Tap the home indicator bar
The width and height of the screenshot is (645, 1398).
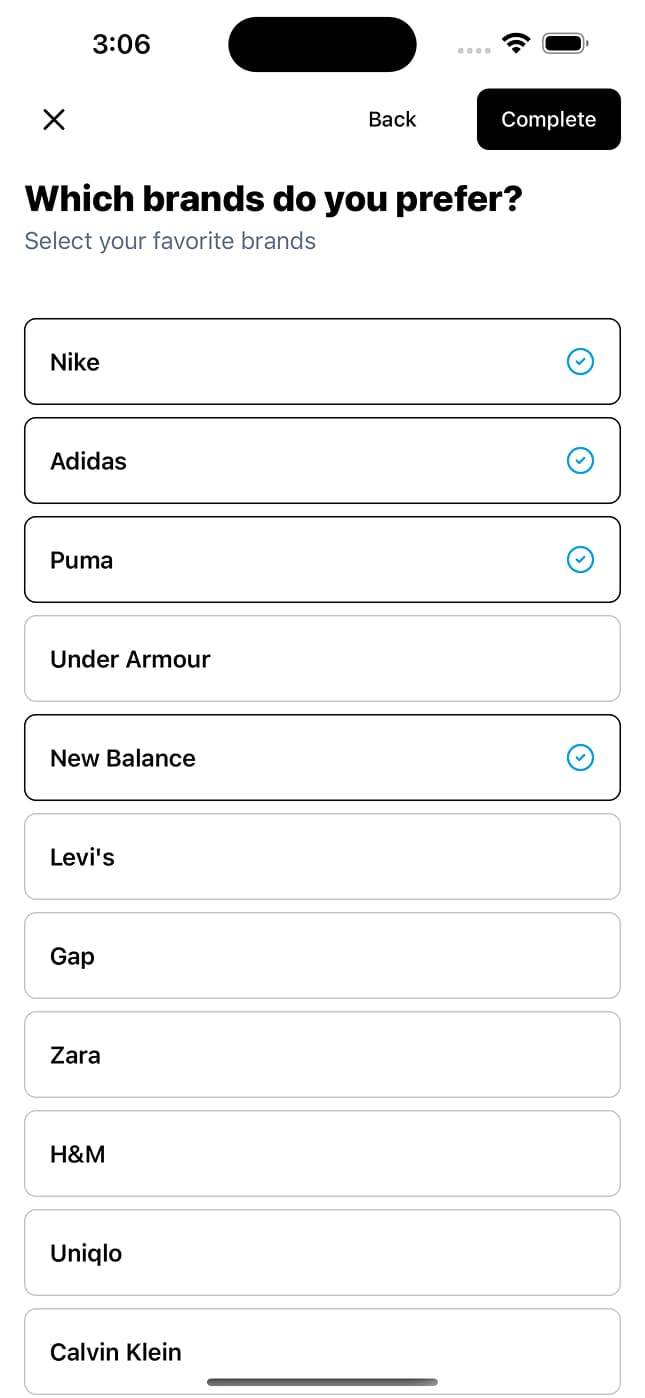click(322, 1382)
